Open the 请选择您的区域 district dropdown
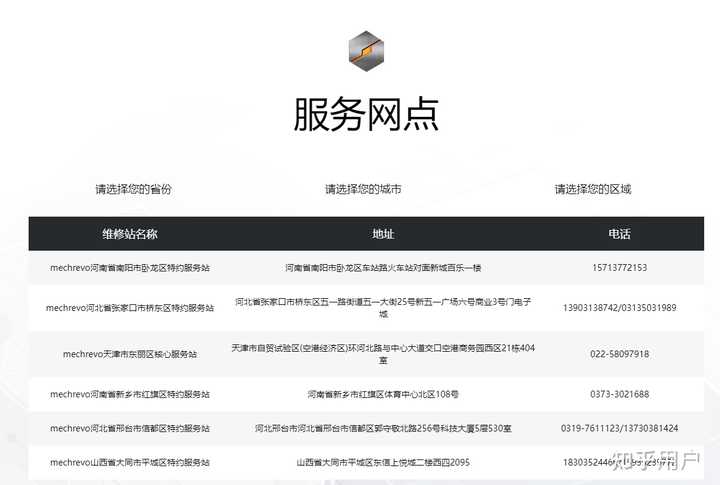This screenshot has width=720, height=485. (593, 189)
